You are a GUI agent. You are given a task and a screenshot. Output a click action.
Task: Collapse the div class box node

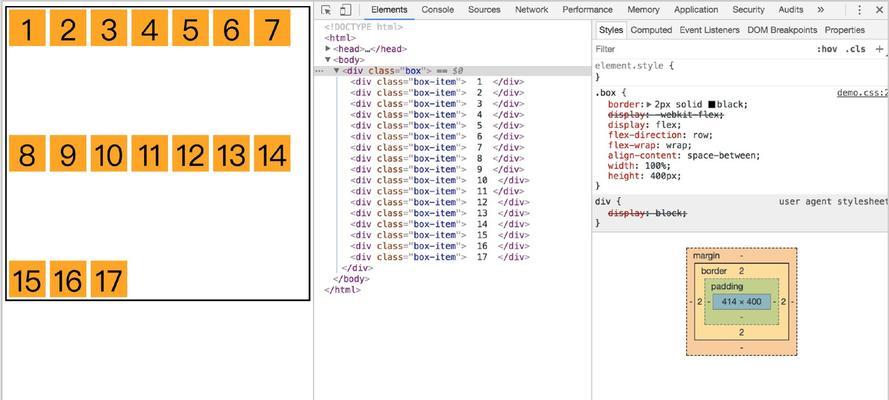337,71
